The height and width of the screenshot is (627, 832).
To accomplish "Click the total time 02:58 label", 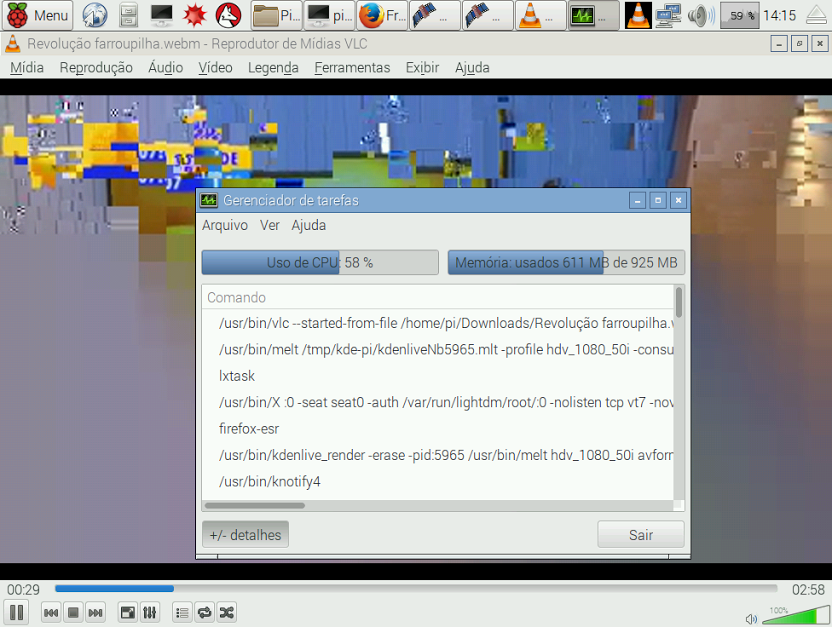I will (x=808, y=589).
